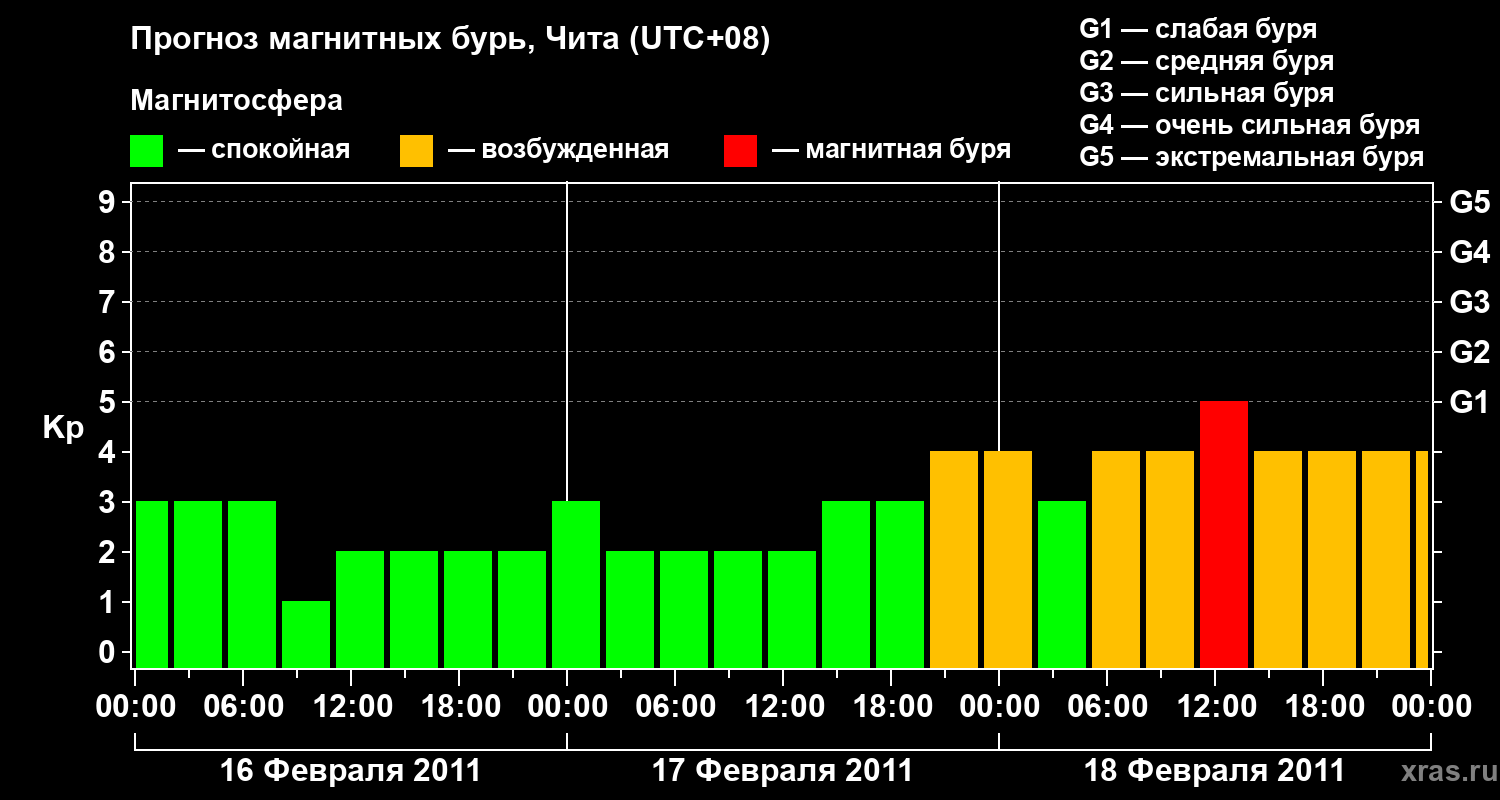Click the 'Магнитосфера' heading
The width and height of the screenshot is (1500, 800).
point(237,102)
